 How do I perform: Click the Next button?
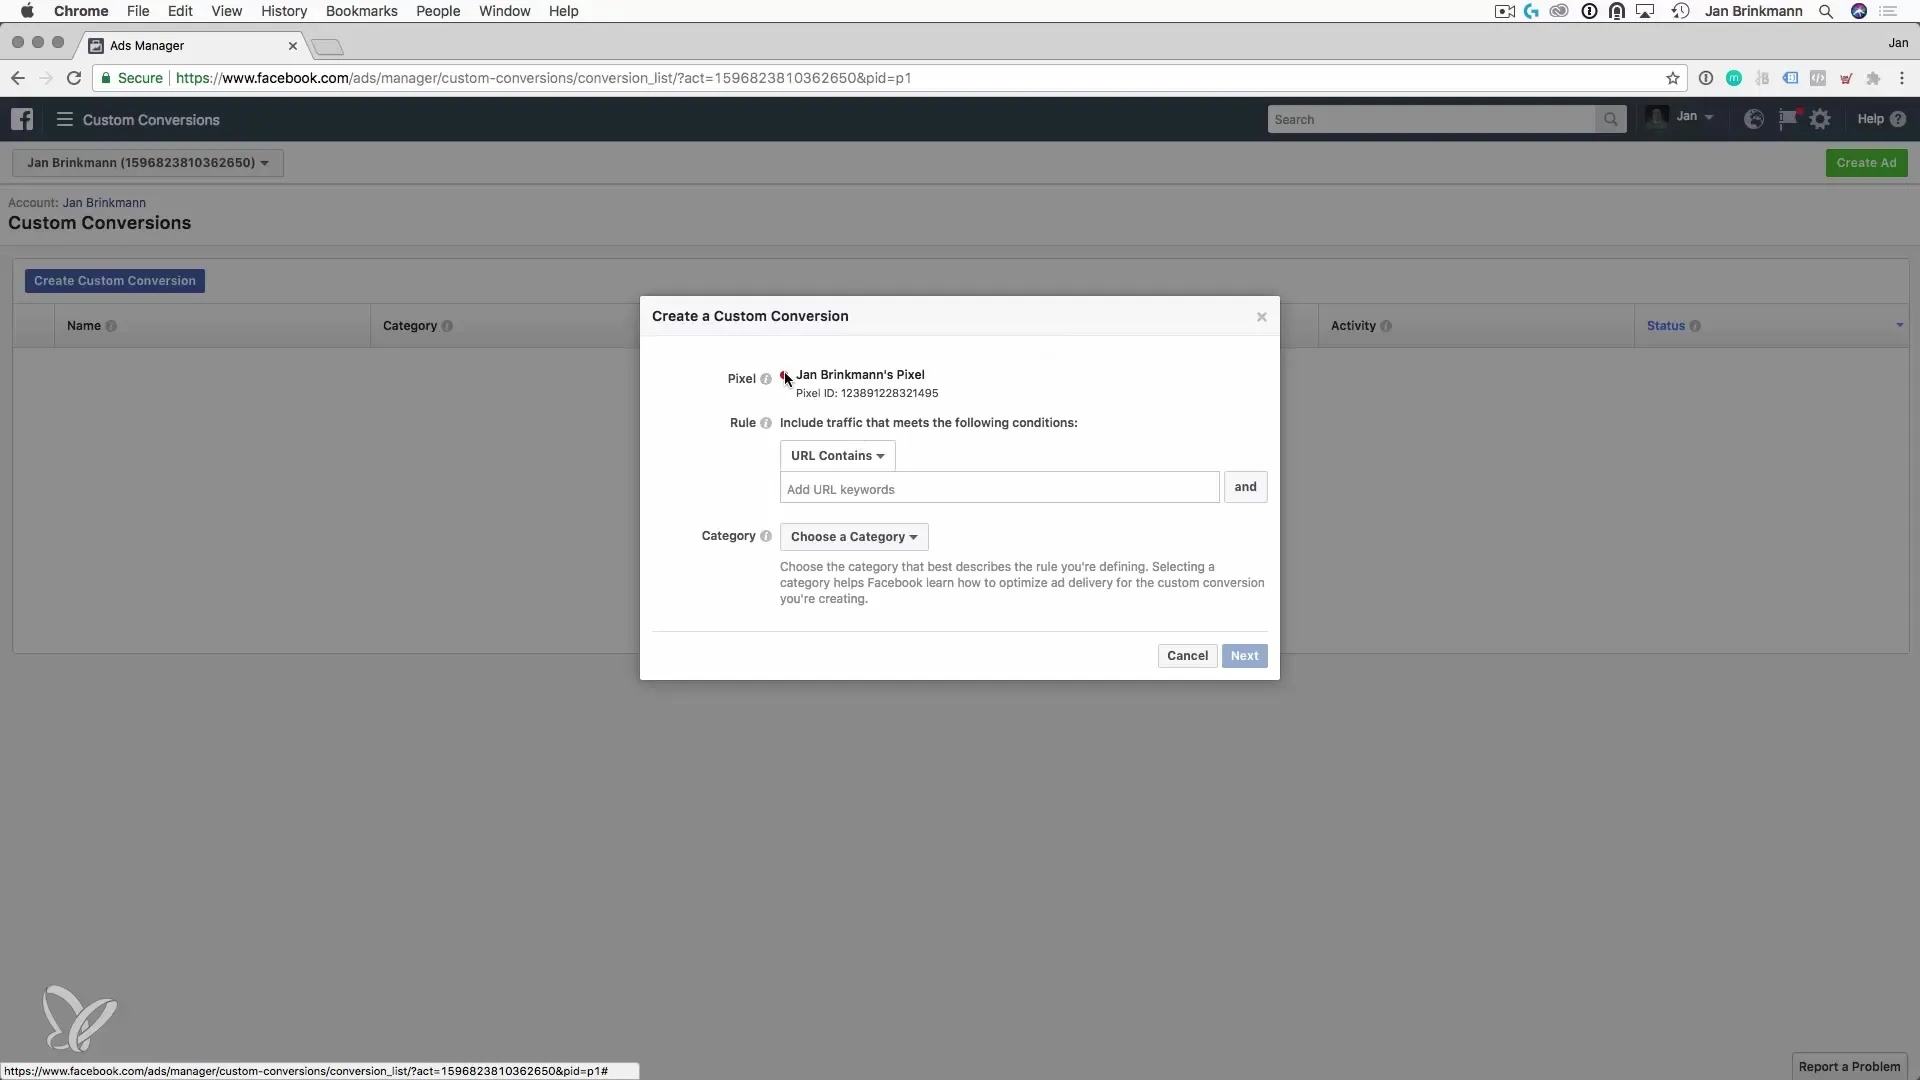click(1244, 656)
